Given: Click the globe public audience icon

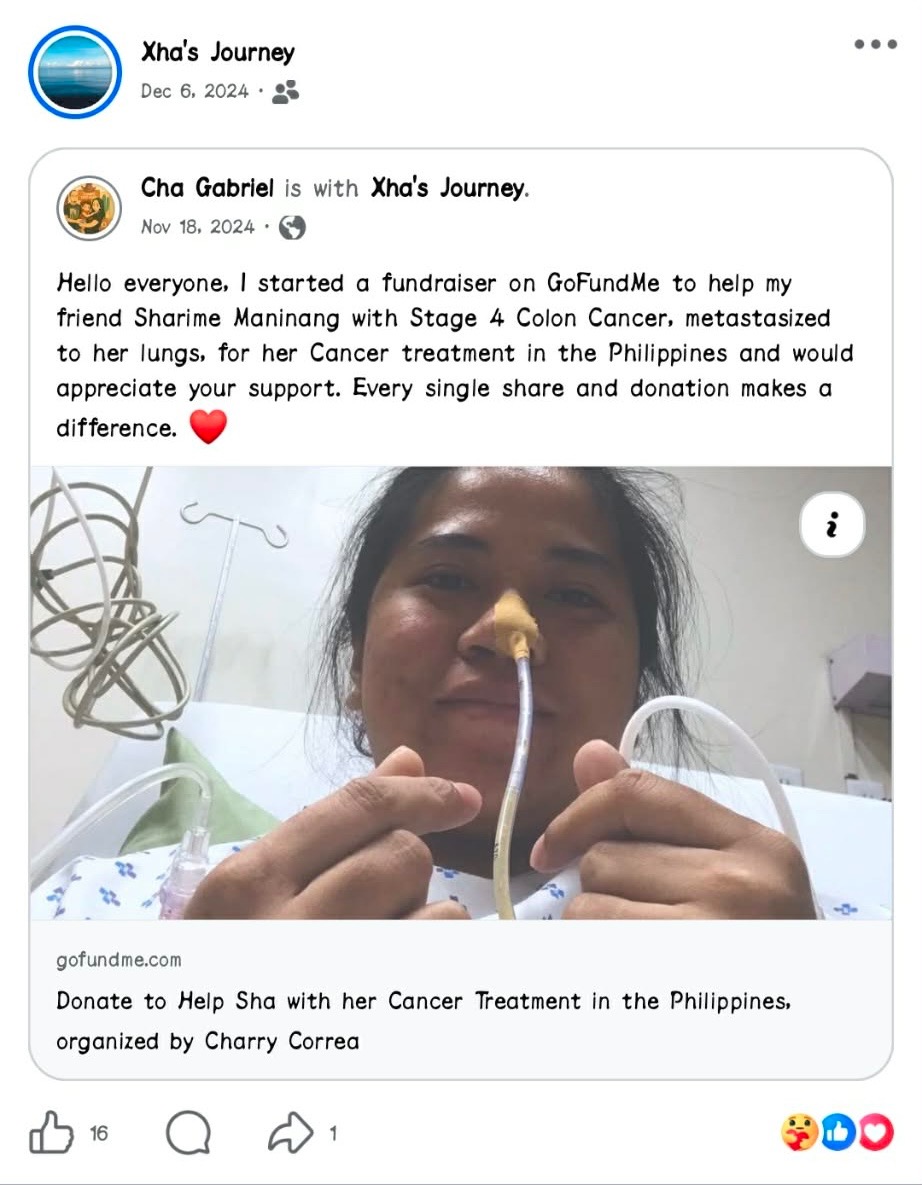Looking at the screenshot, I should click(x=291, y=227).
